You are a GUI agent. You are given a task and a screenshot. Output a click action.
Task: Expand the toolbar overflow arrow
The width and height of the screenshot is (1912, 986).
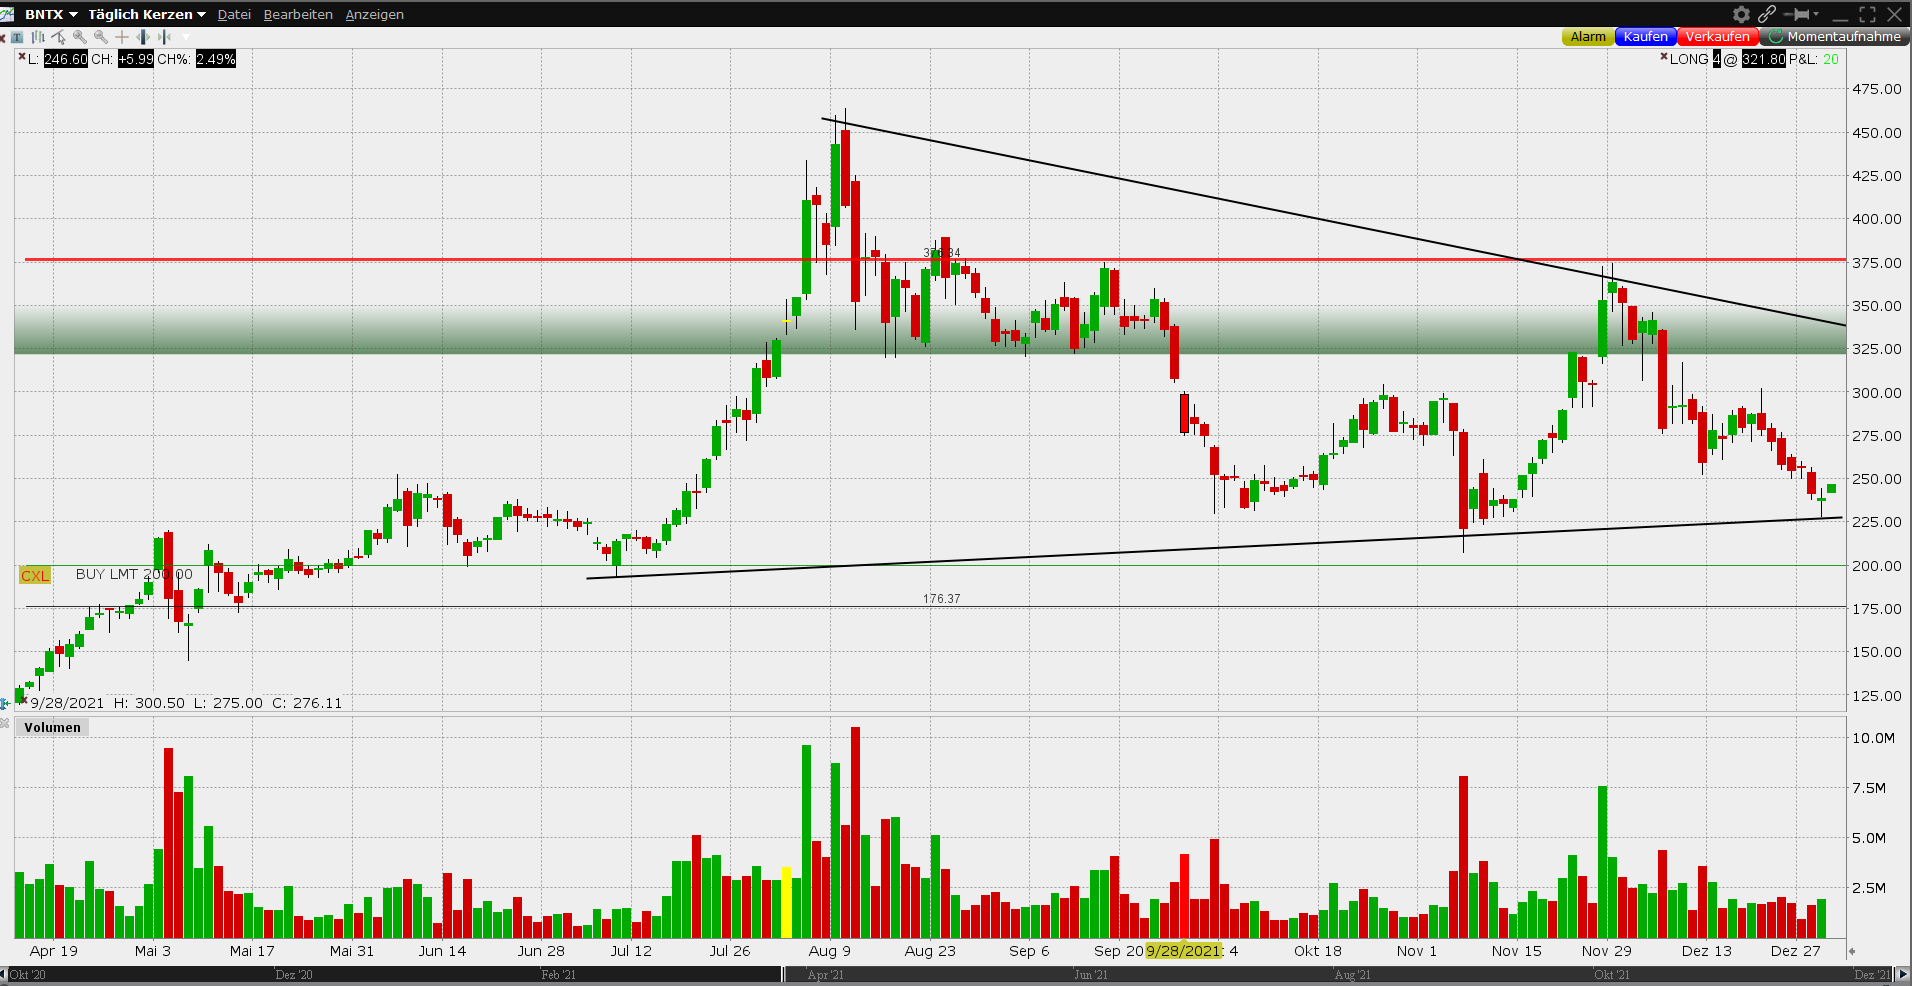(186, 37)
